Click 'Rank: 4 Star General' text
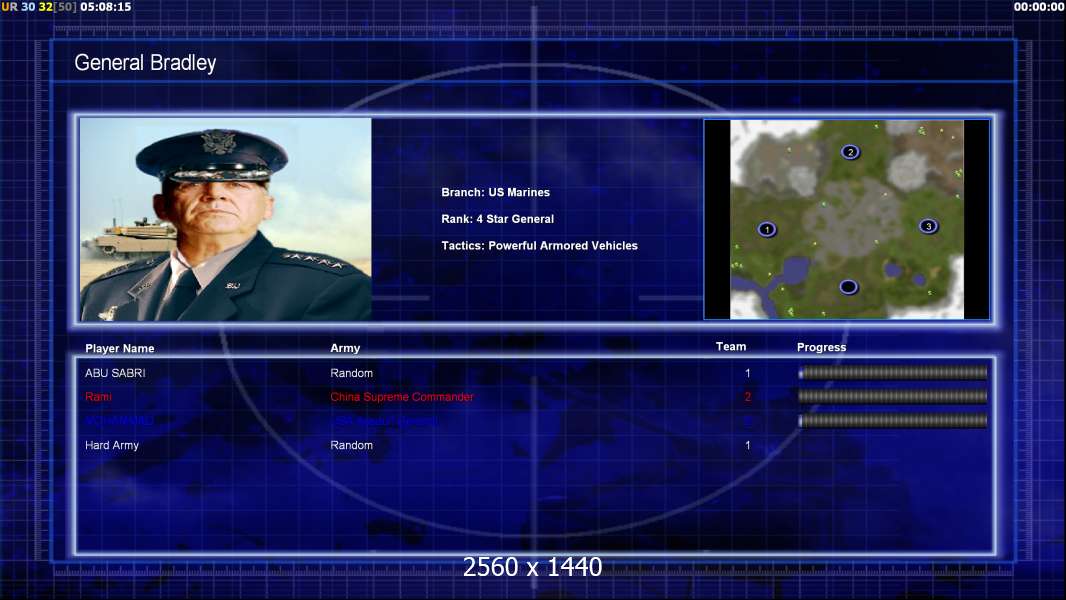 tap(497, 219)
